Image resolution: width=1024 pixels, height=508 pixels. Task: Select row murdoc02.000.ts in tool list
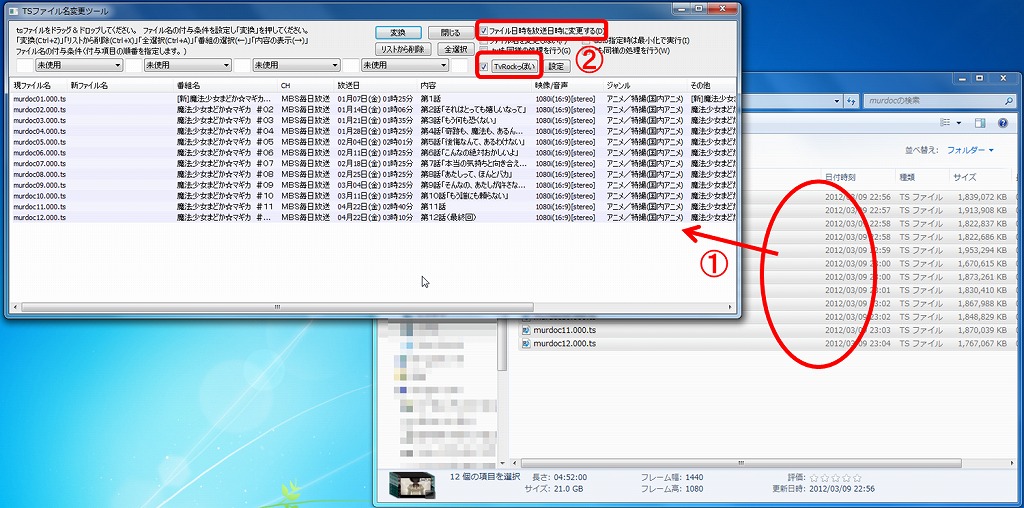(x=374, y=110)
